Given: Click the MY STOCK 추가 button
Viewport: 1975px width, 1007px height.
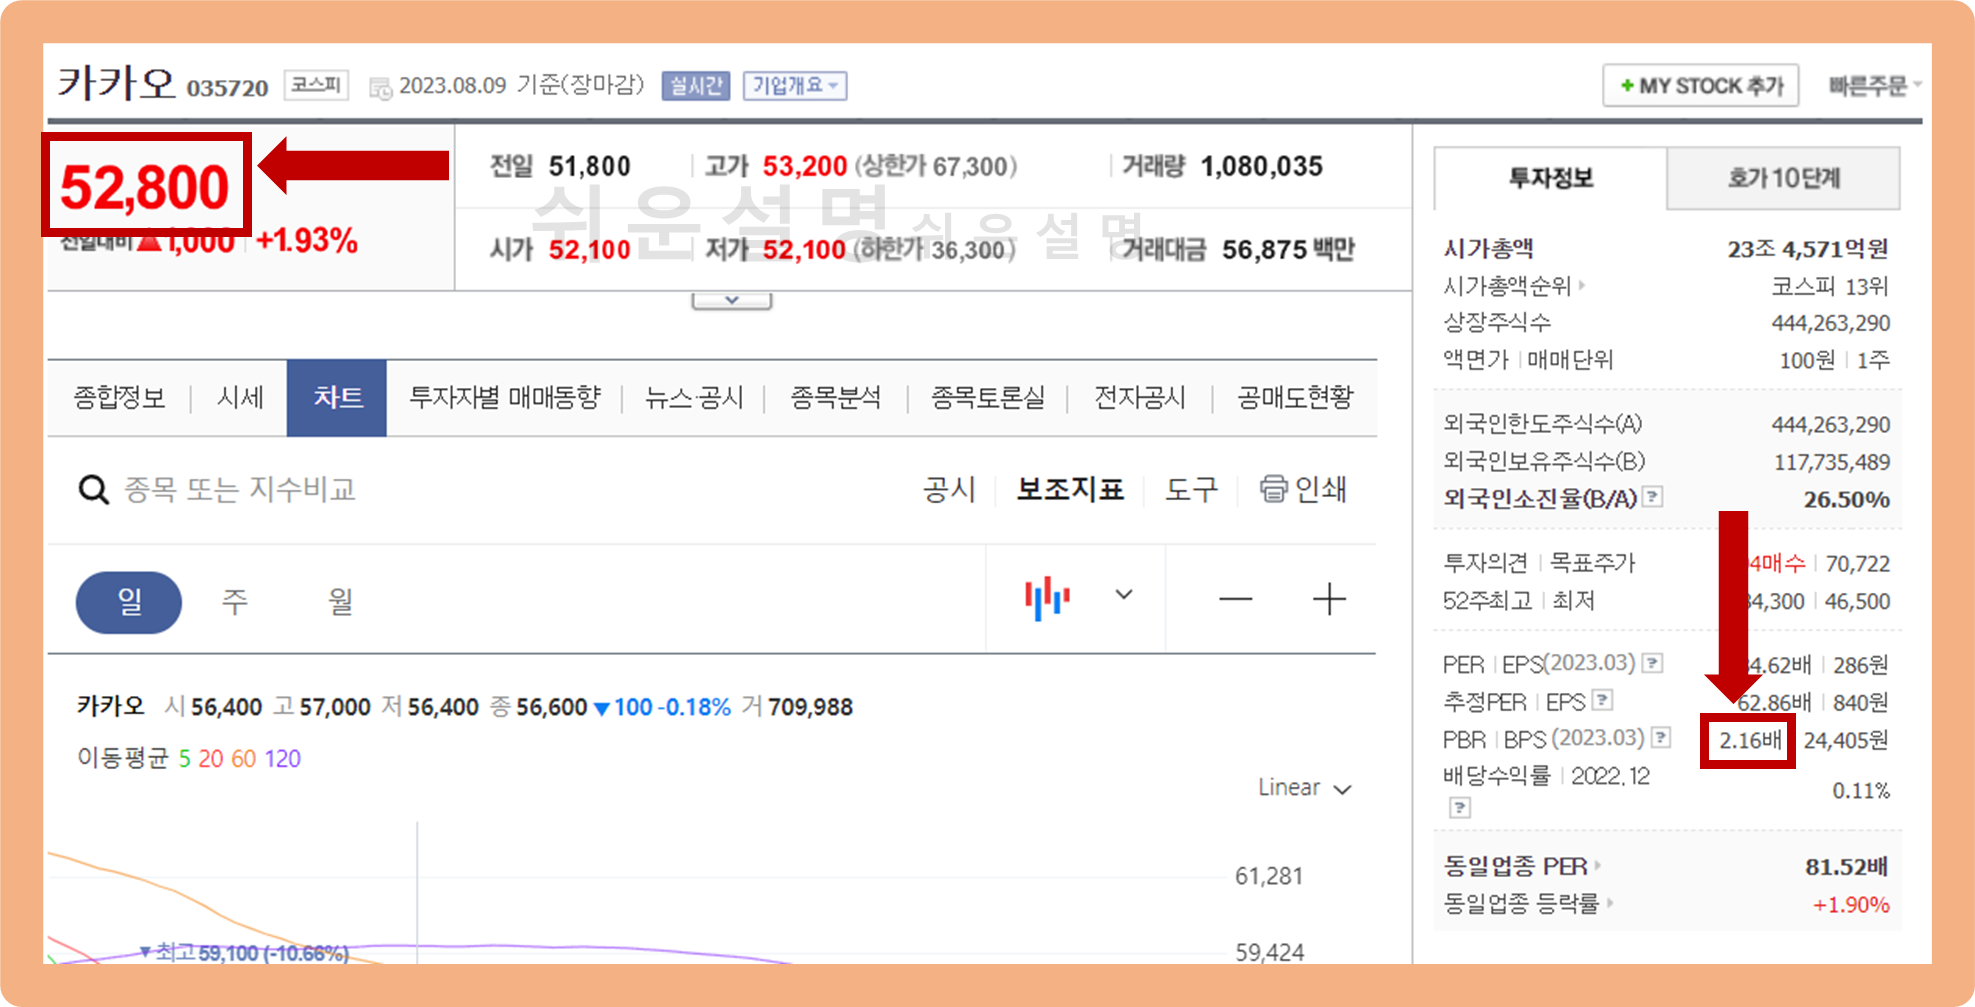Looking at the screenshot, I should pos(1701,86).
